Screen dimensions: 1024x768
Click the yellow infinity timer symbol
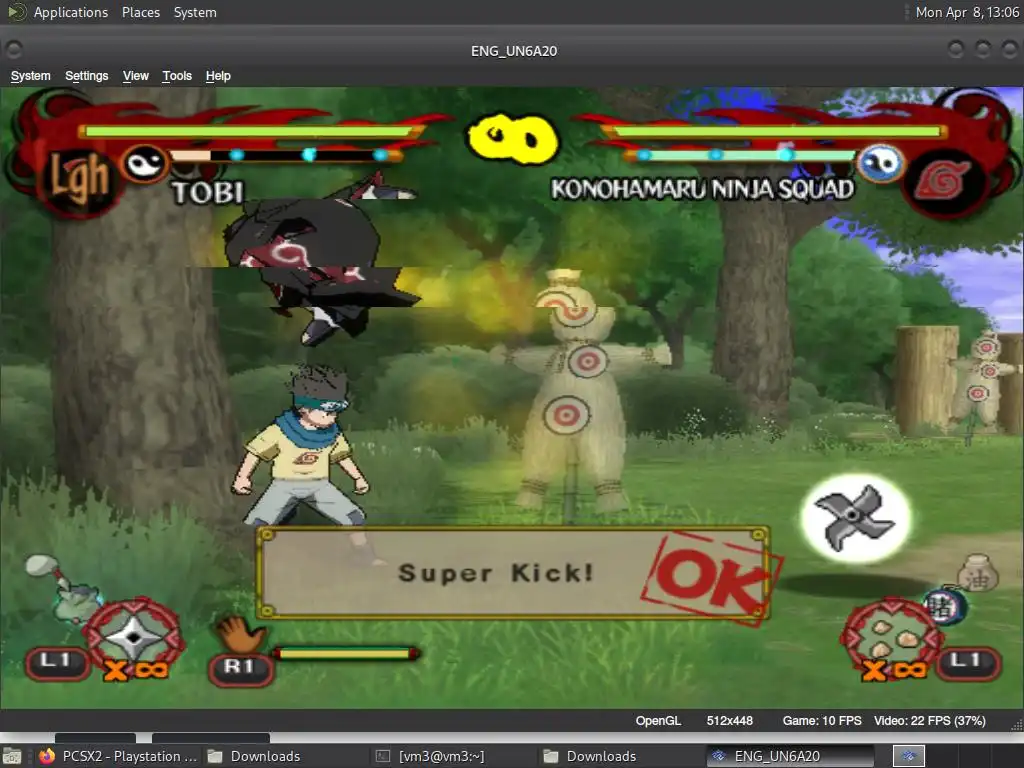513,138
